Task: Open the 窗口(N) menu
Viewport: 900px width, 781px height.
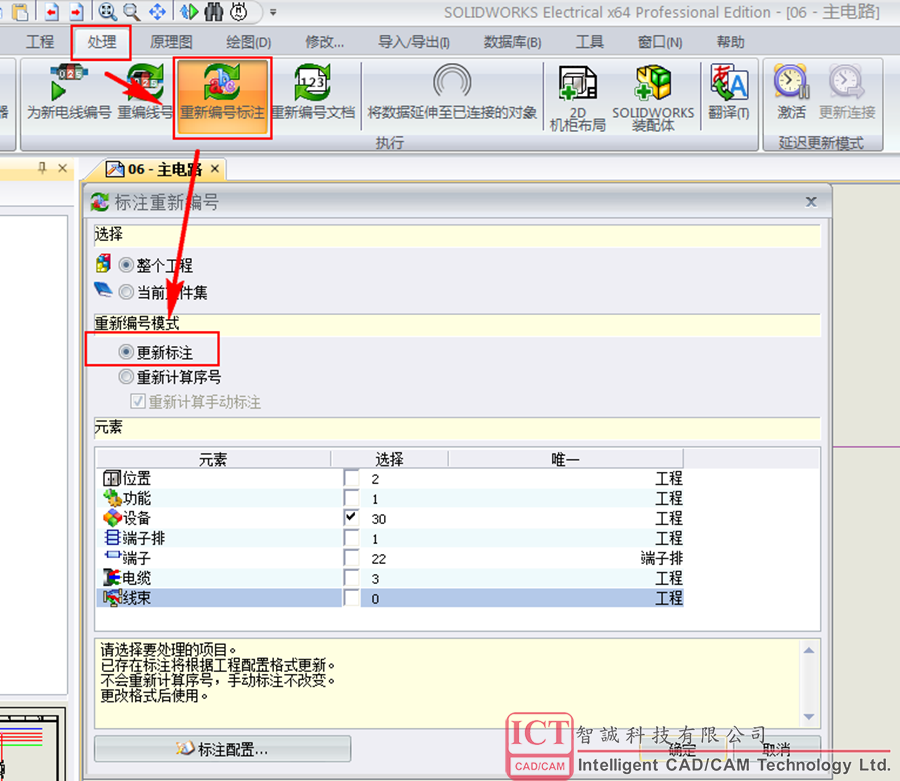Action: (660, 42)
